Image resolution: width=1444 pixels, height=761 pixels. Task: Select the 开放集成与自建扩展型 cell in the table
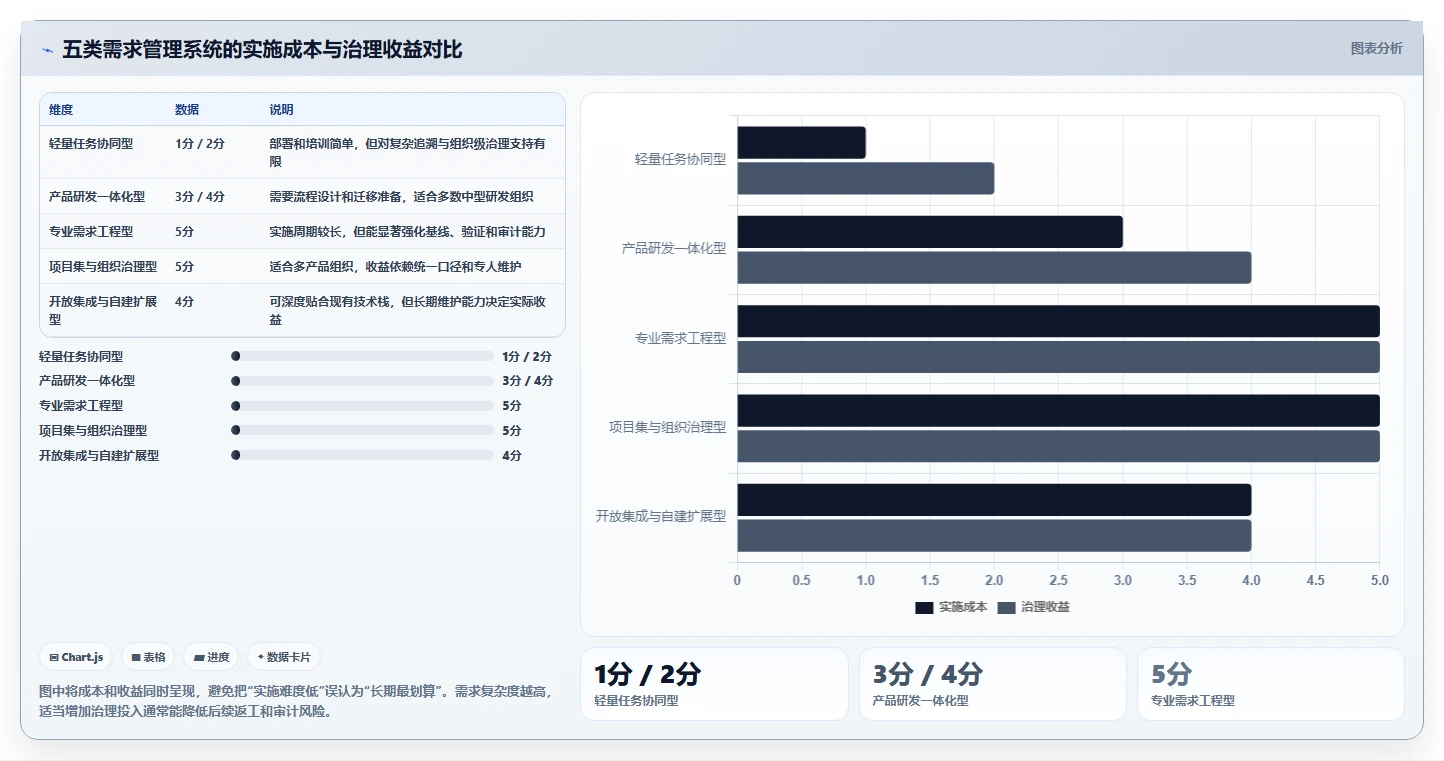coord(103,310)
